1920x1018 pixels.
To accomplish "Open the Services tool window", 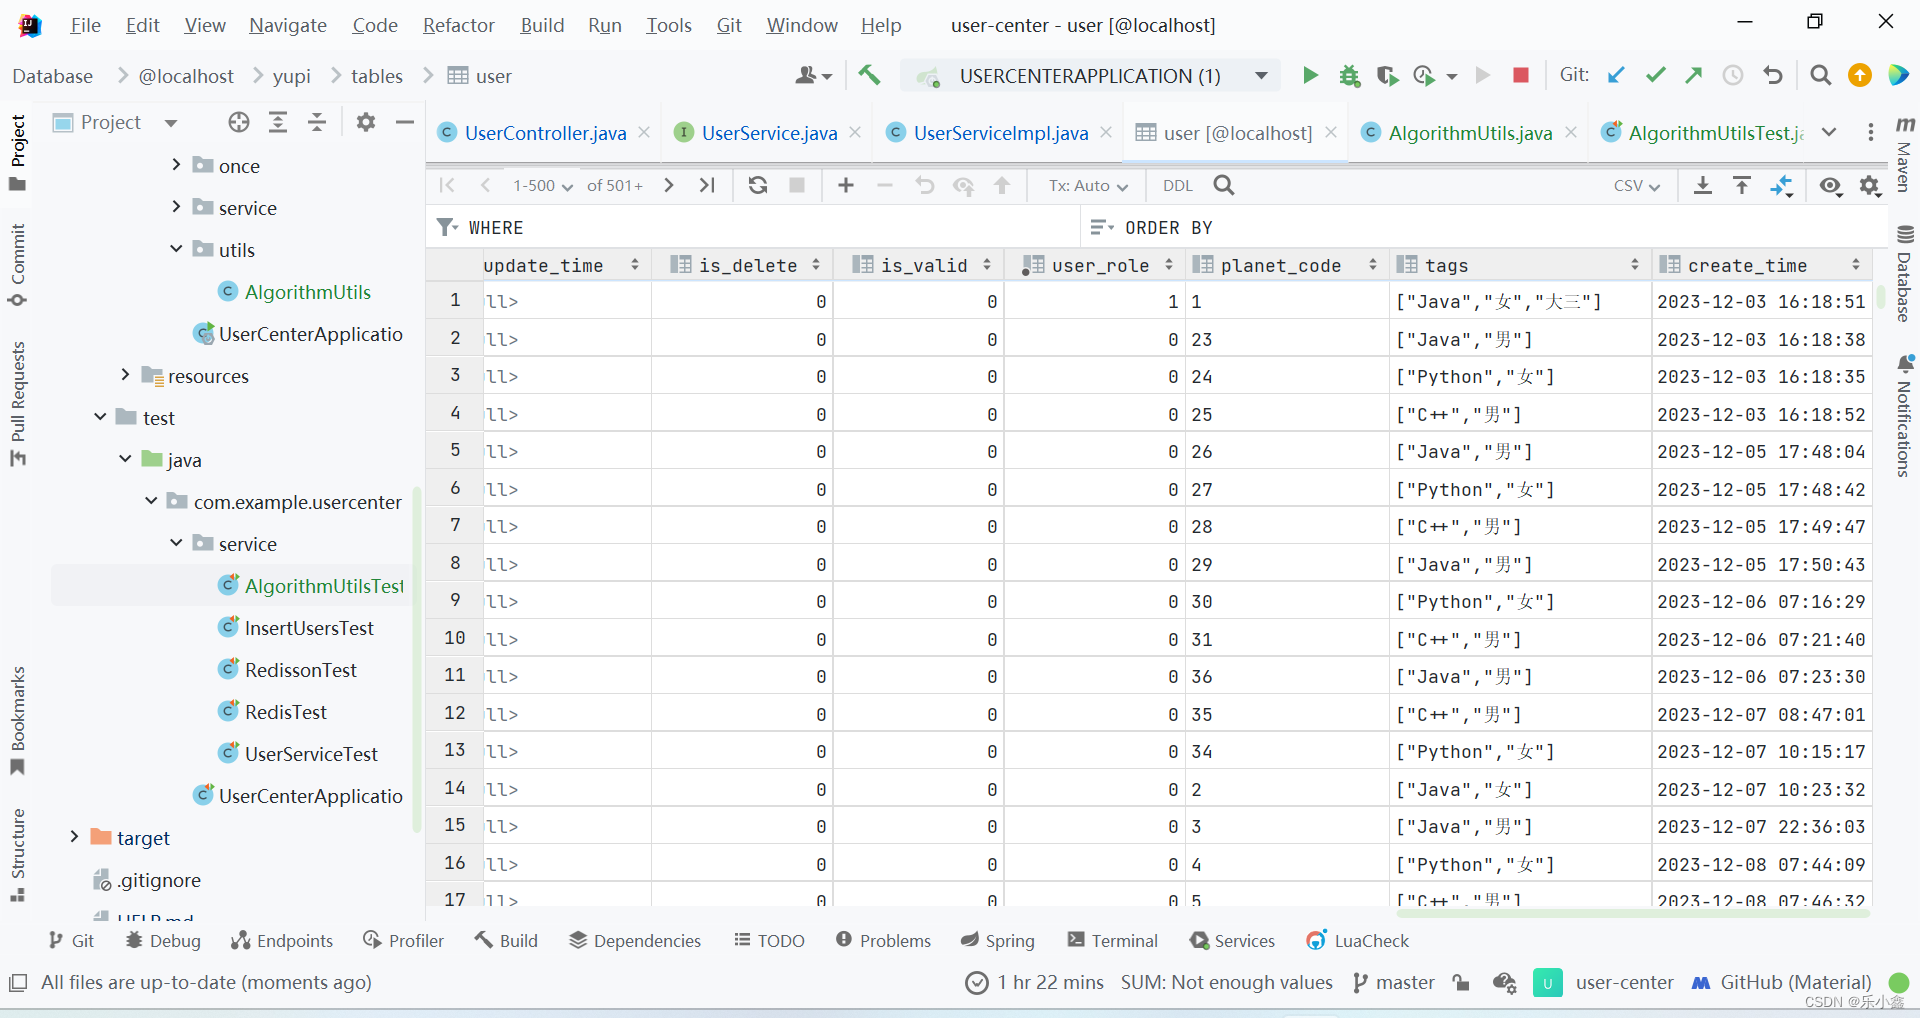I will [1232, 941].
